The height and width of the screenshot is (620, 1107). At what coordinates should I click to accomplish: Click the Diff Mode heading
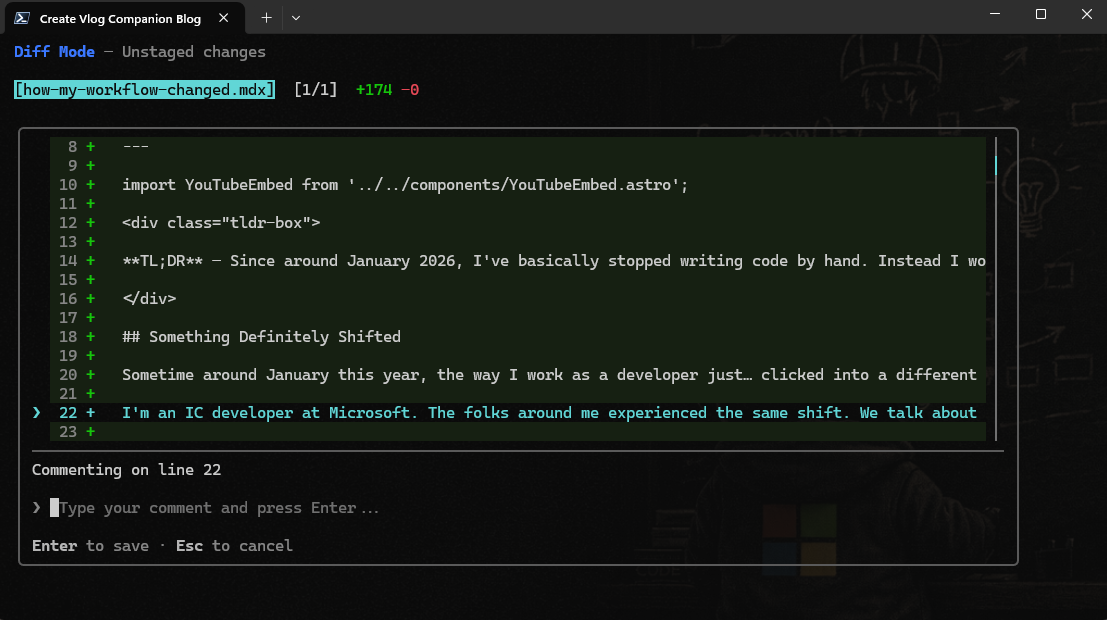[x=54, y=52]
